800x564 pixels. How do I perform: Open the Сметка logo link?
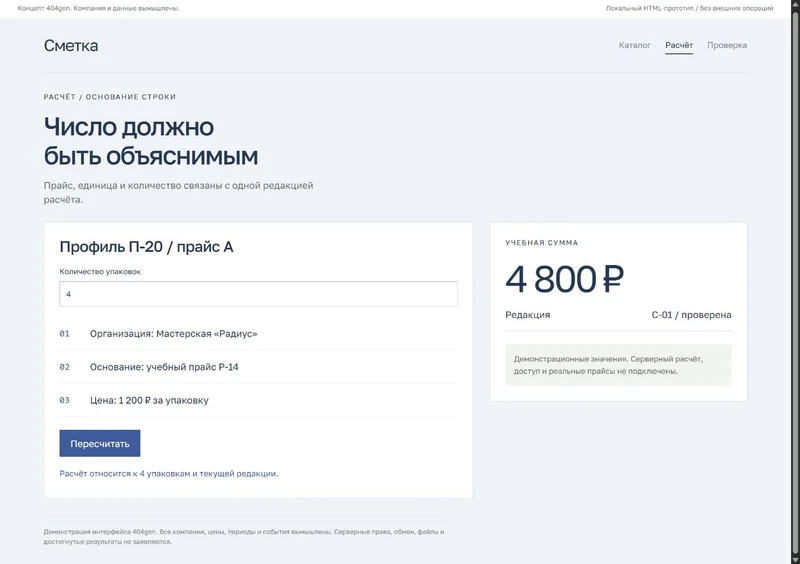71,45
